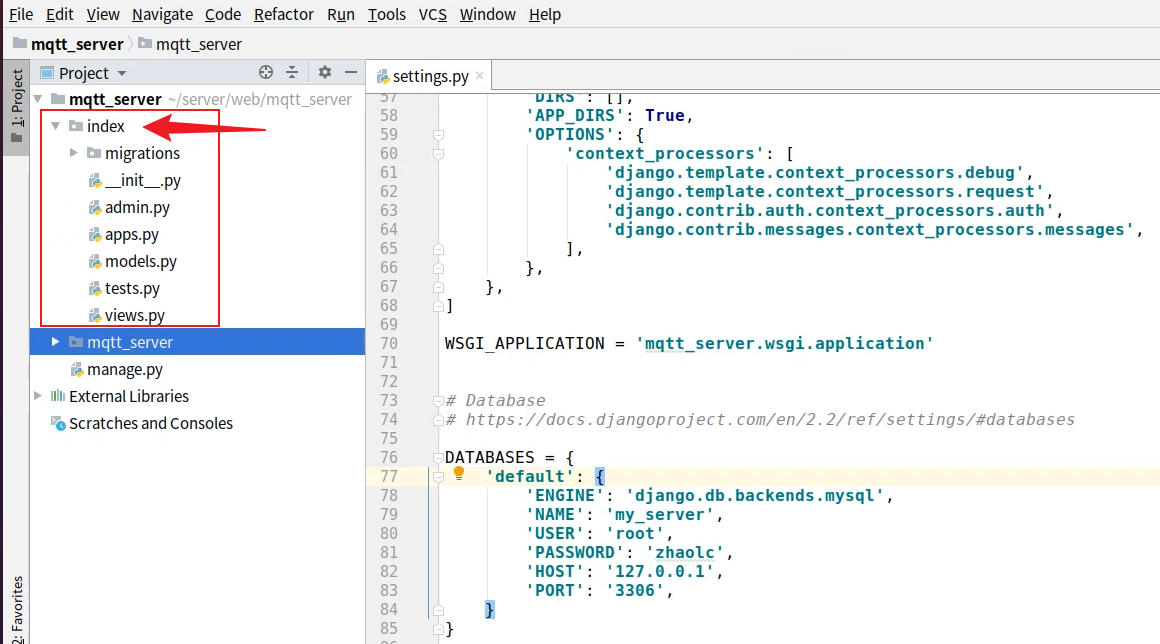1160x644 pixels.
Task: Click the Python file icon of views.py
Action: click(x=95, y=316)
